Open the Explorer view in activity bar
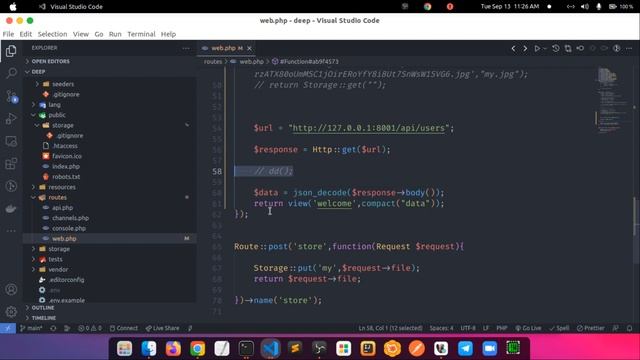Viewport: 640px width, 360px height. point(11,51)
